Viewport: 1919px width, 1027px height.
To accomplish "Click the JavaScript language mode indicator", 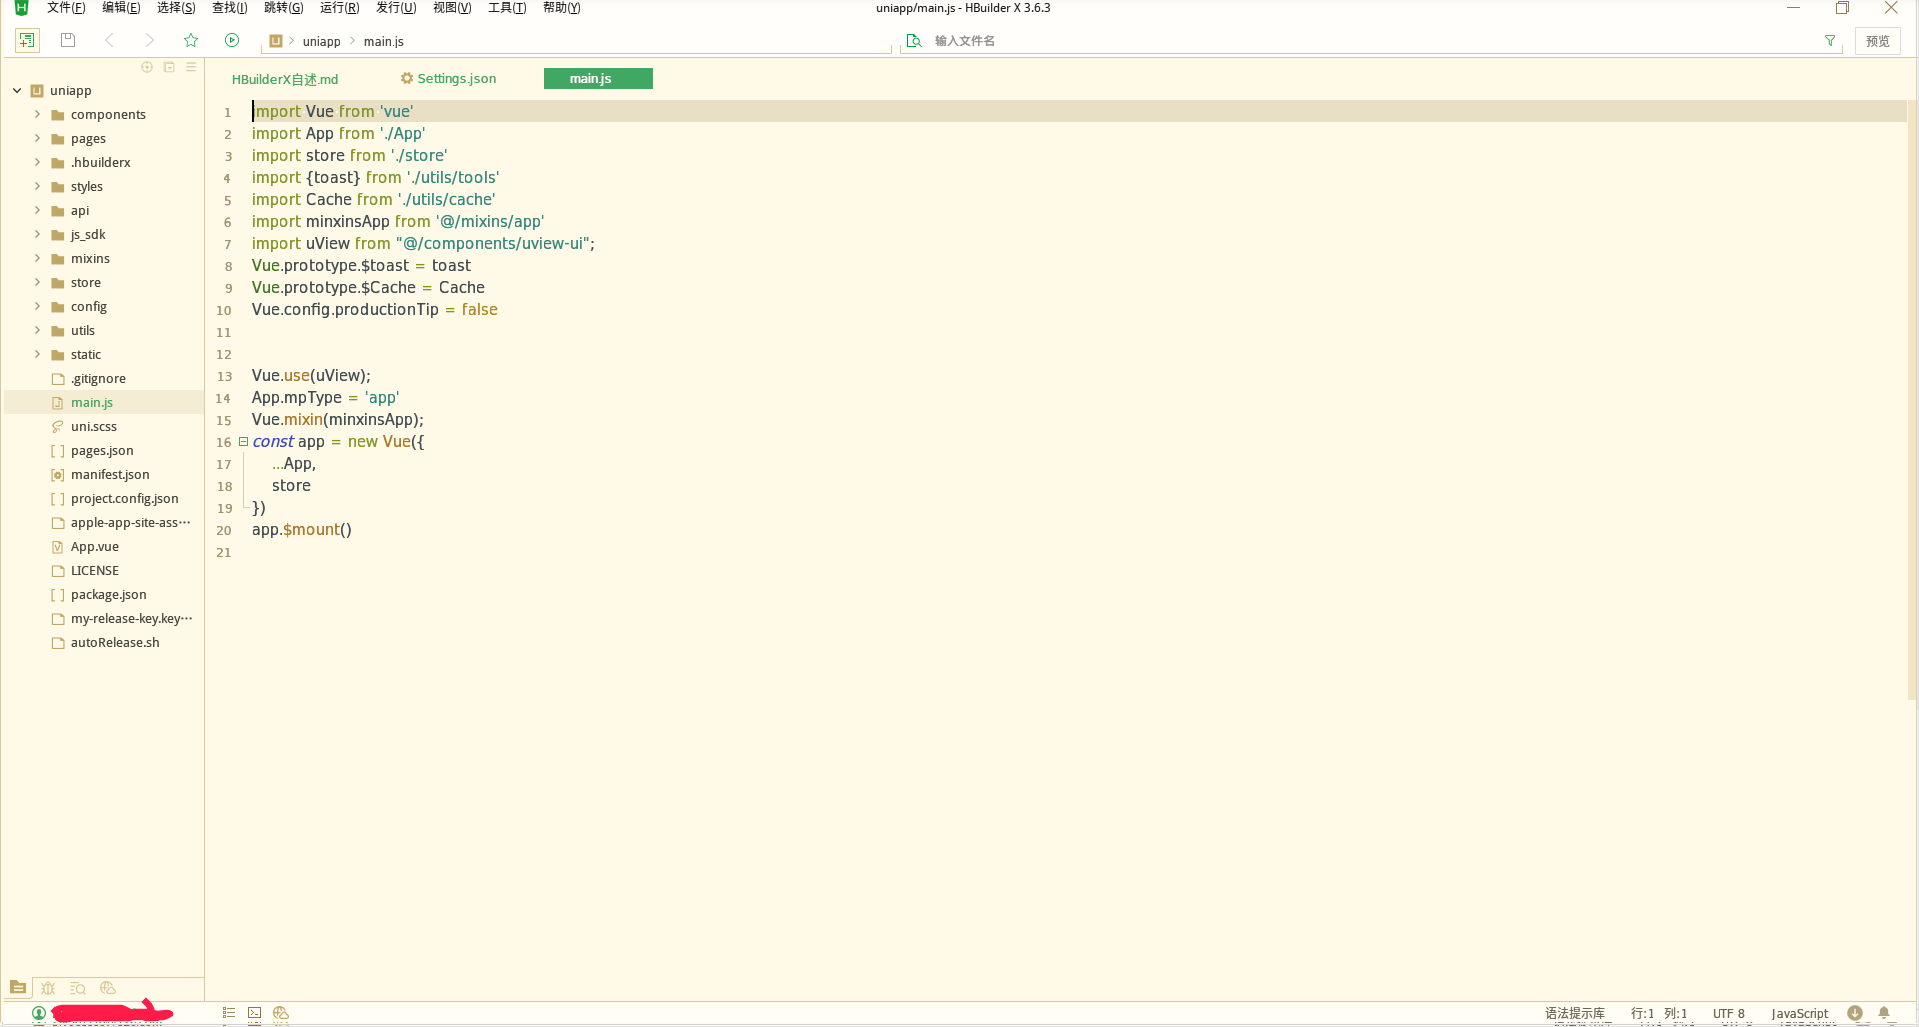I will (1800, 1013).
